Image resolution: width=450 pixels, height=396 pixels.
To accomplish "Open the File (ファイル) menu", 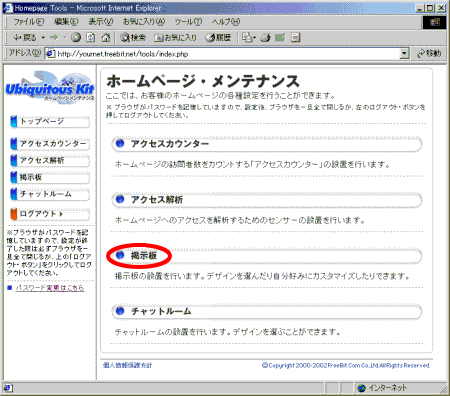I will point(29,22).
